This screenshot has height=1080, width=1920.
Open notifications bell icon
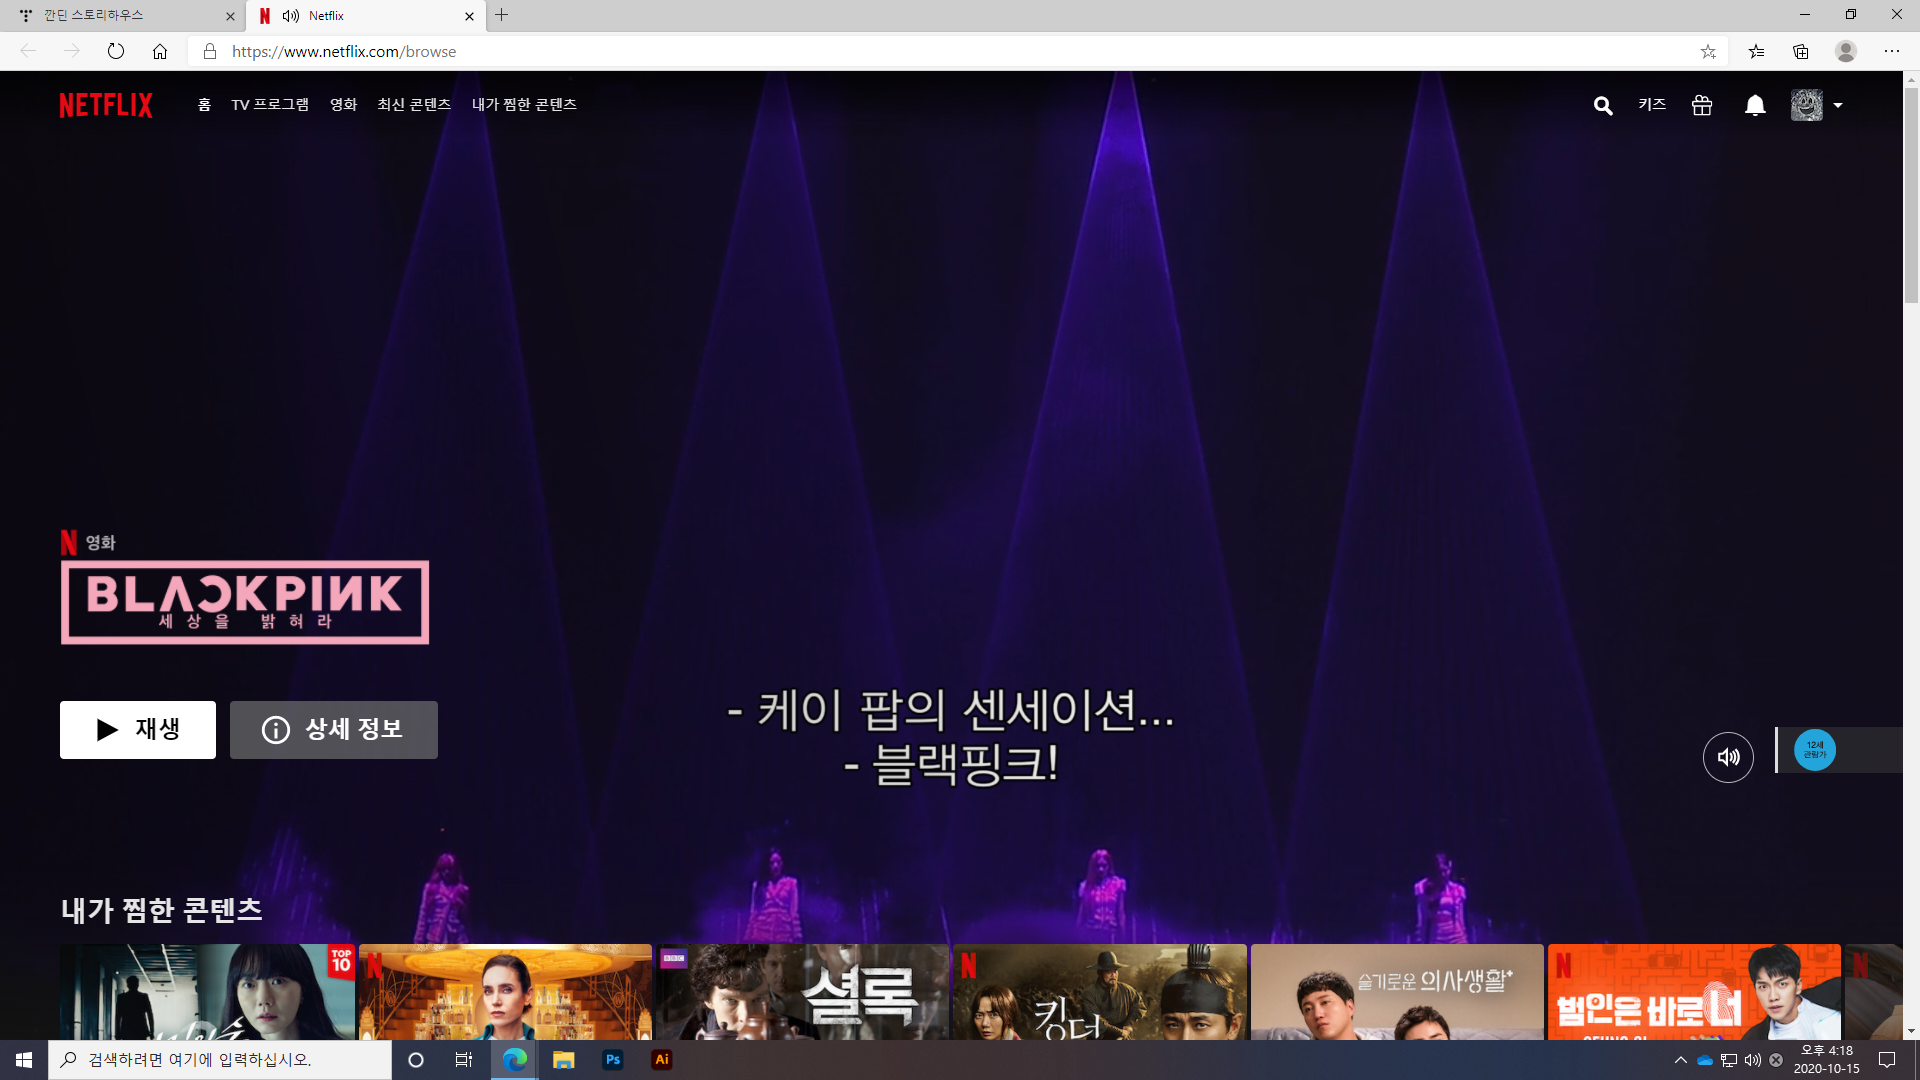1755,105
